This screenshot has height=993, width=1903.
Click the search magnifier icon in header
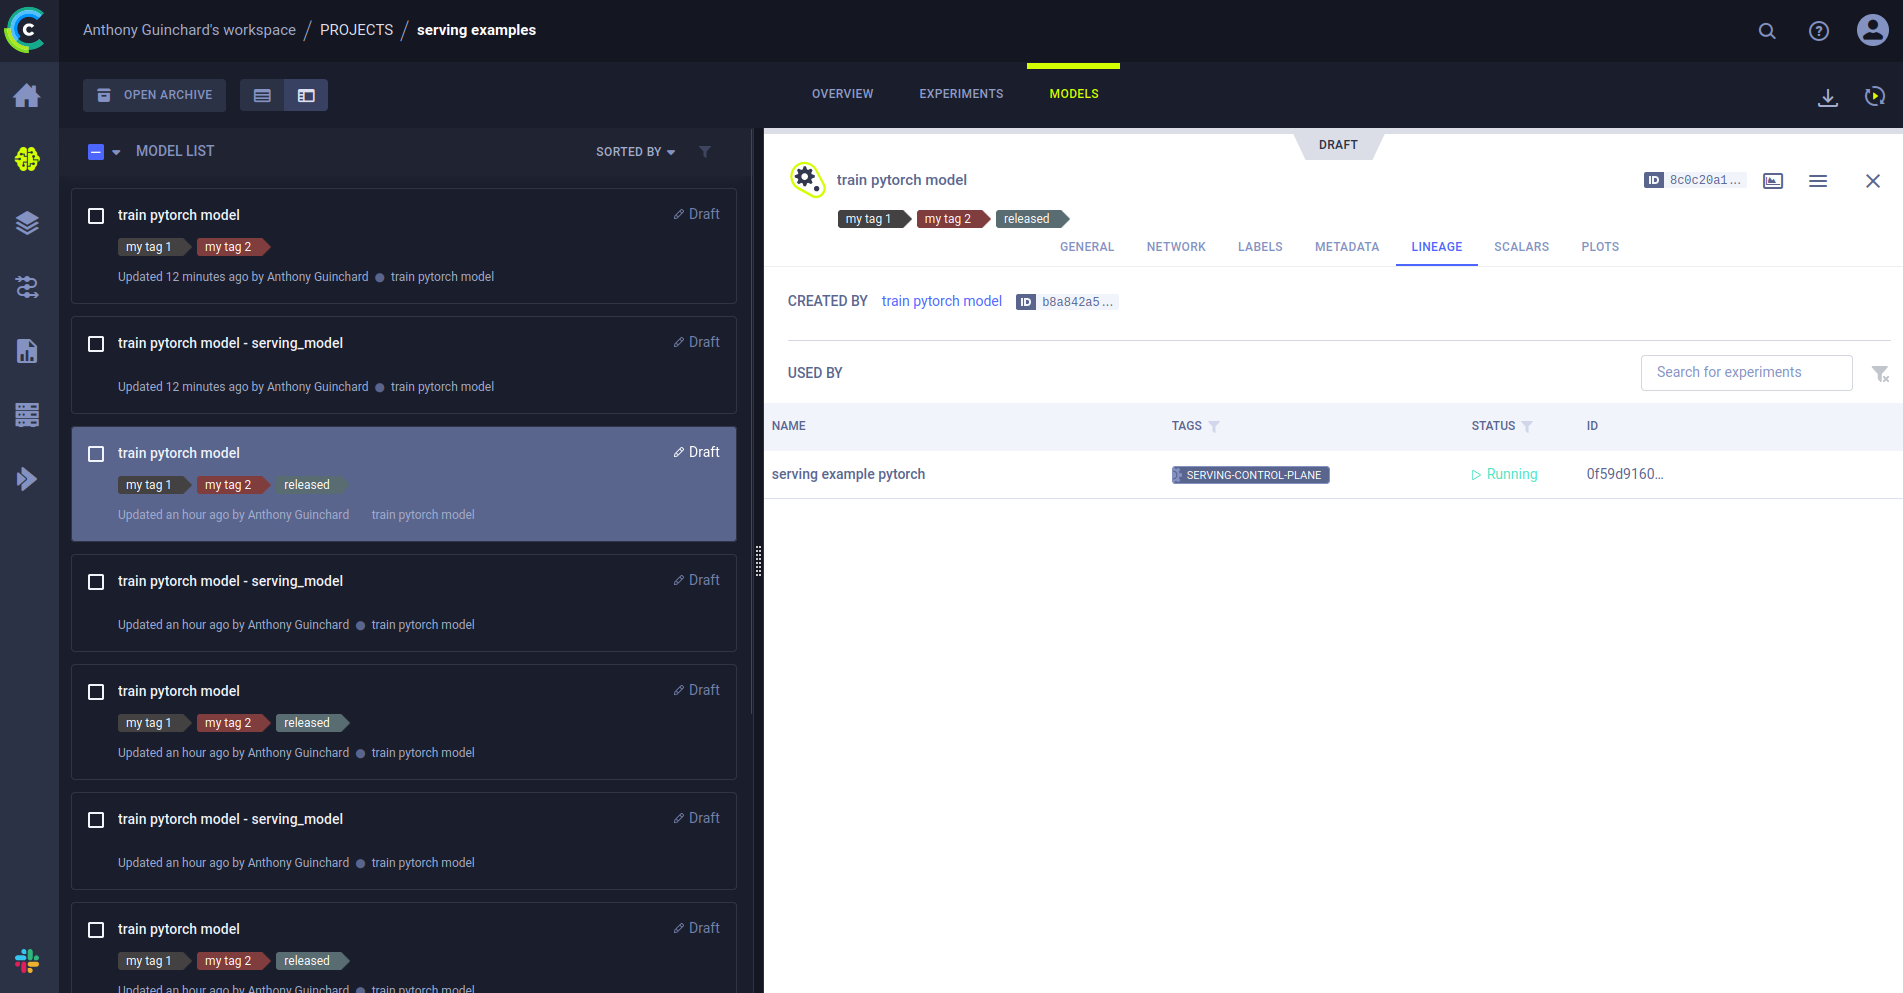(1767, 31)
